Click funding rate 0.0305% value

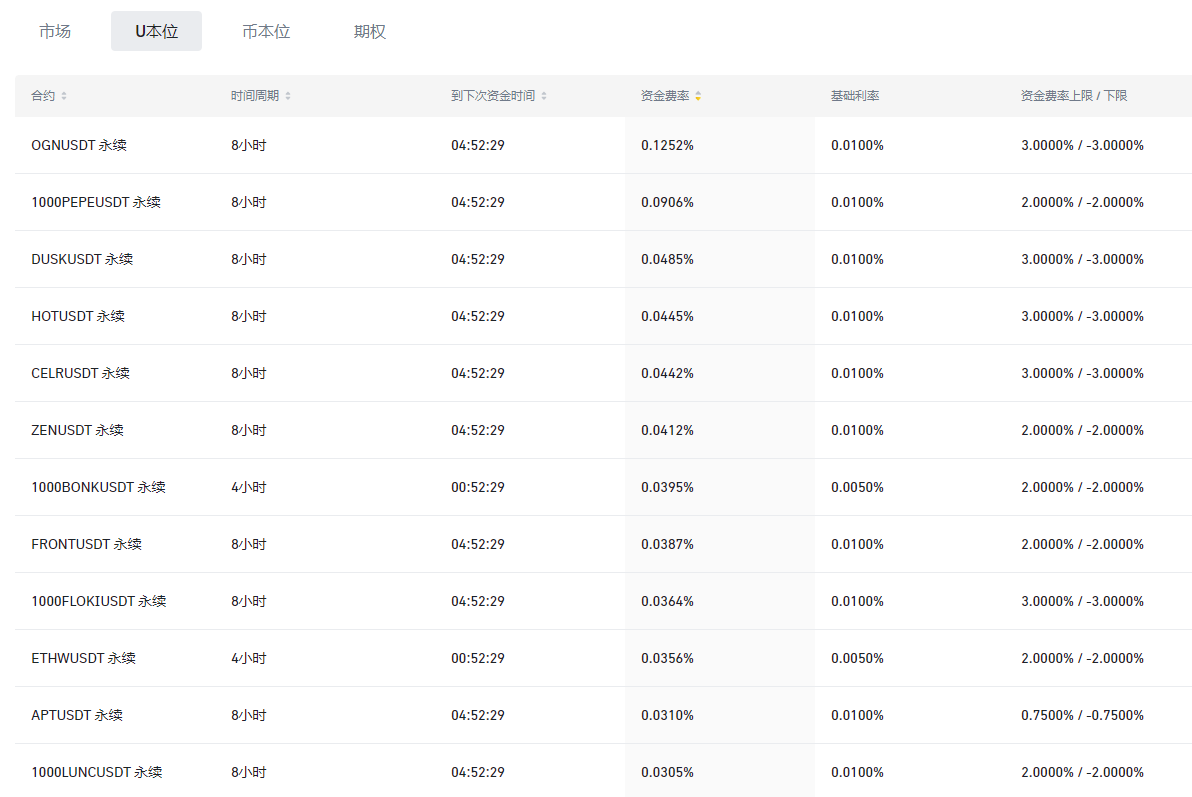pyautogui.click(x=667, y=773)
